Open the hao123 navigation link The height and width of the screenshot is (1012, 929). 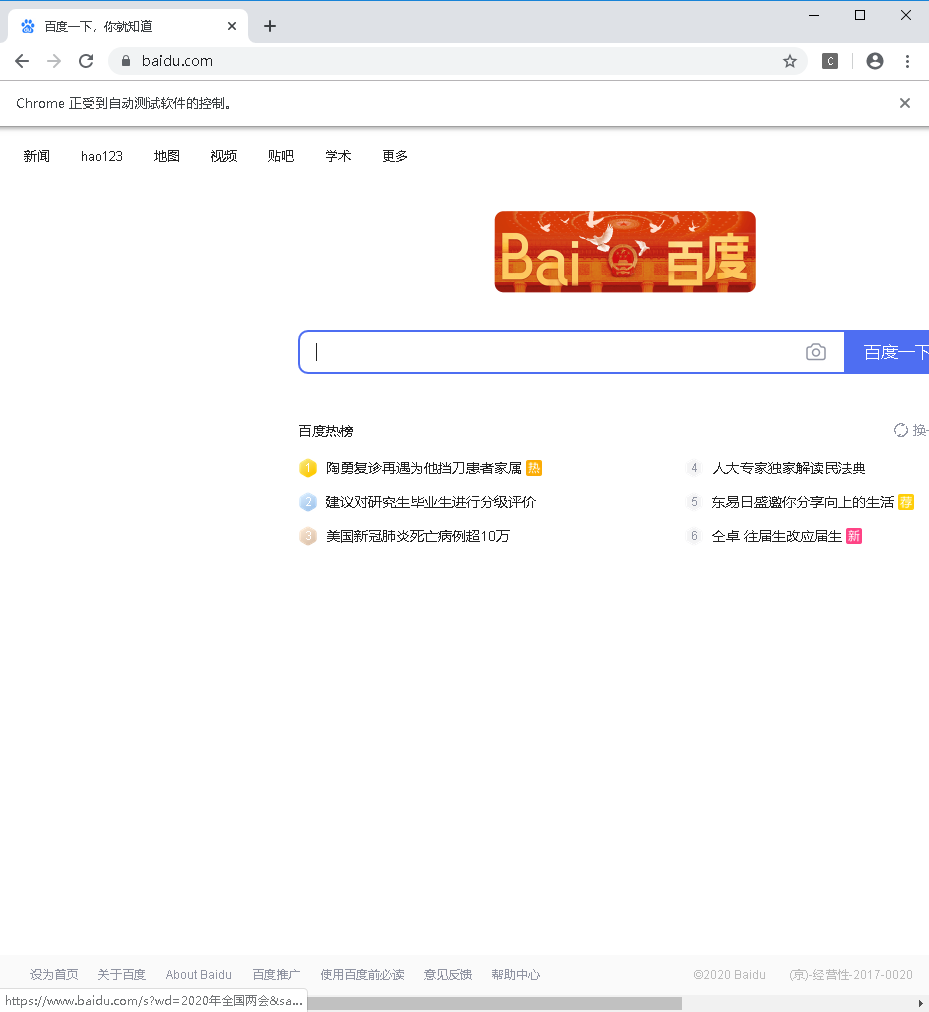coord(102,156)
